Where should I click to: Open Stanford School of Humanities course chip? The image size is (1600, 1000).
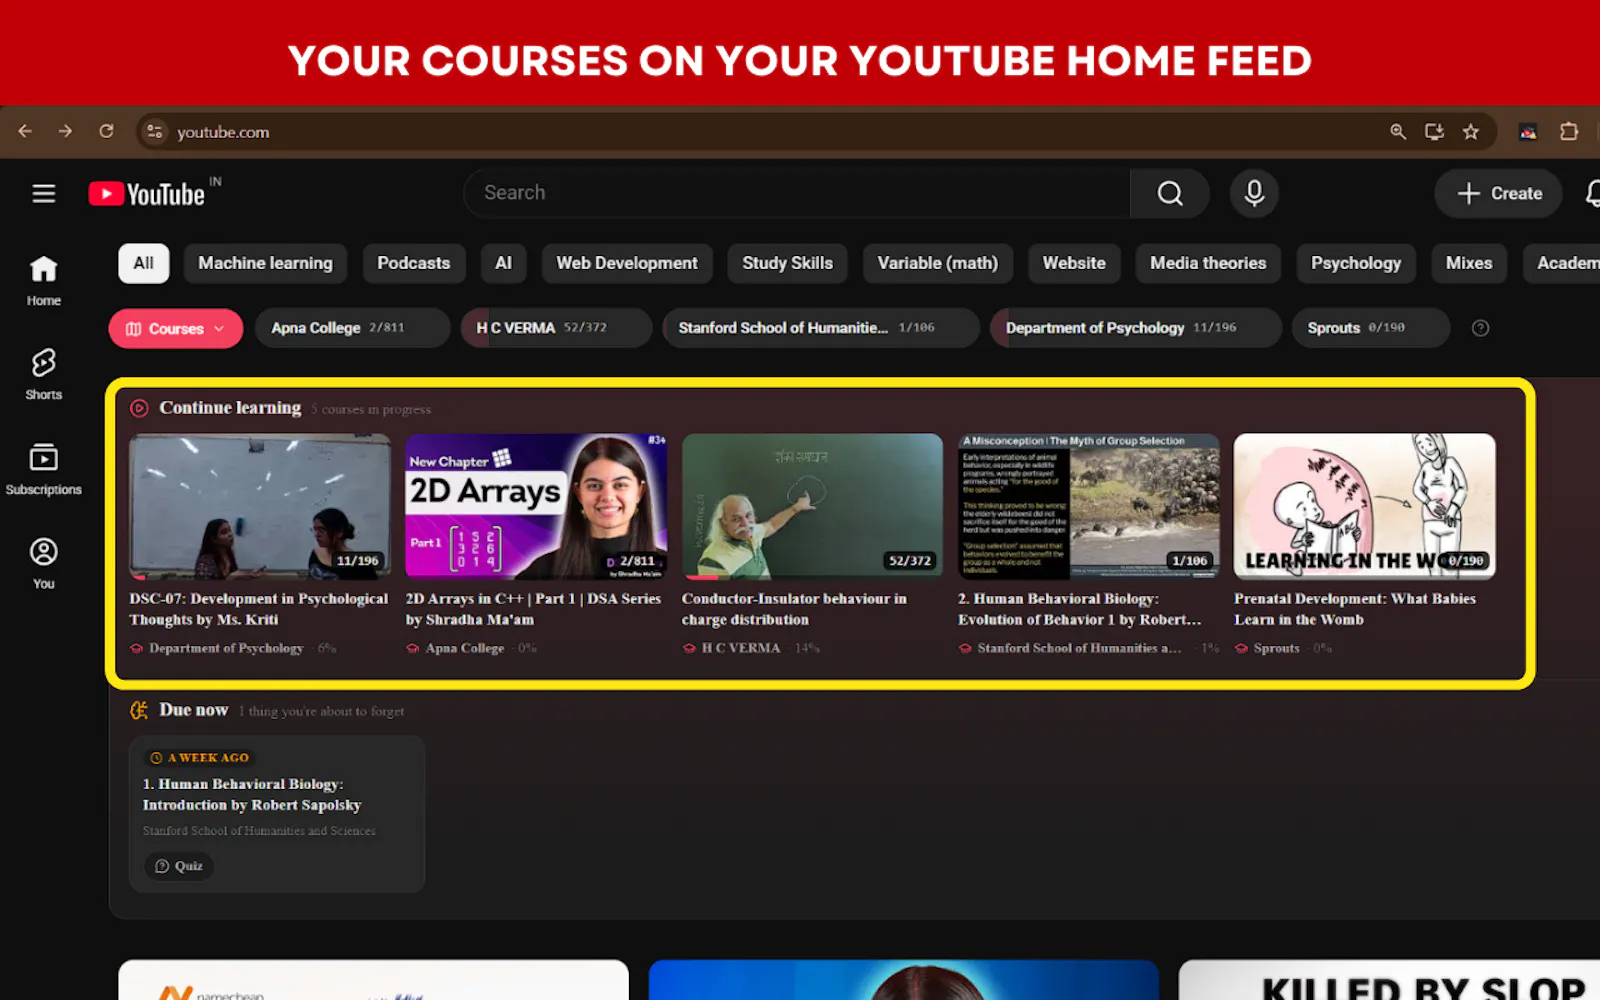821,328
